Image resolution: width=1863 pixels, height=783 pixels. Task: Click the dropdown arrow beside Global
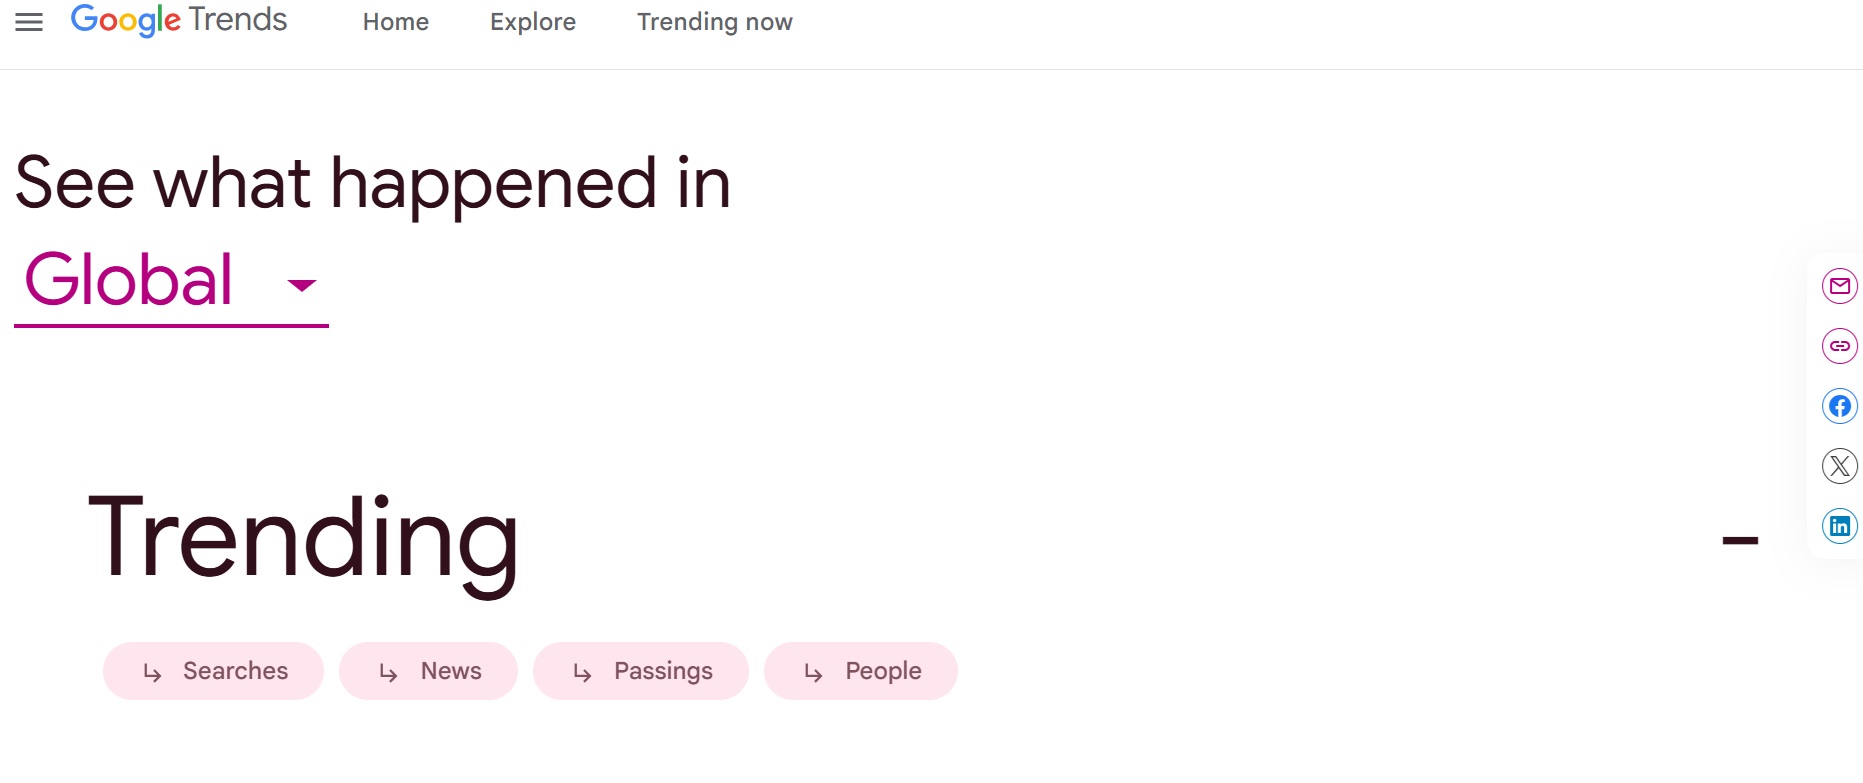point(301,285)
